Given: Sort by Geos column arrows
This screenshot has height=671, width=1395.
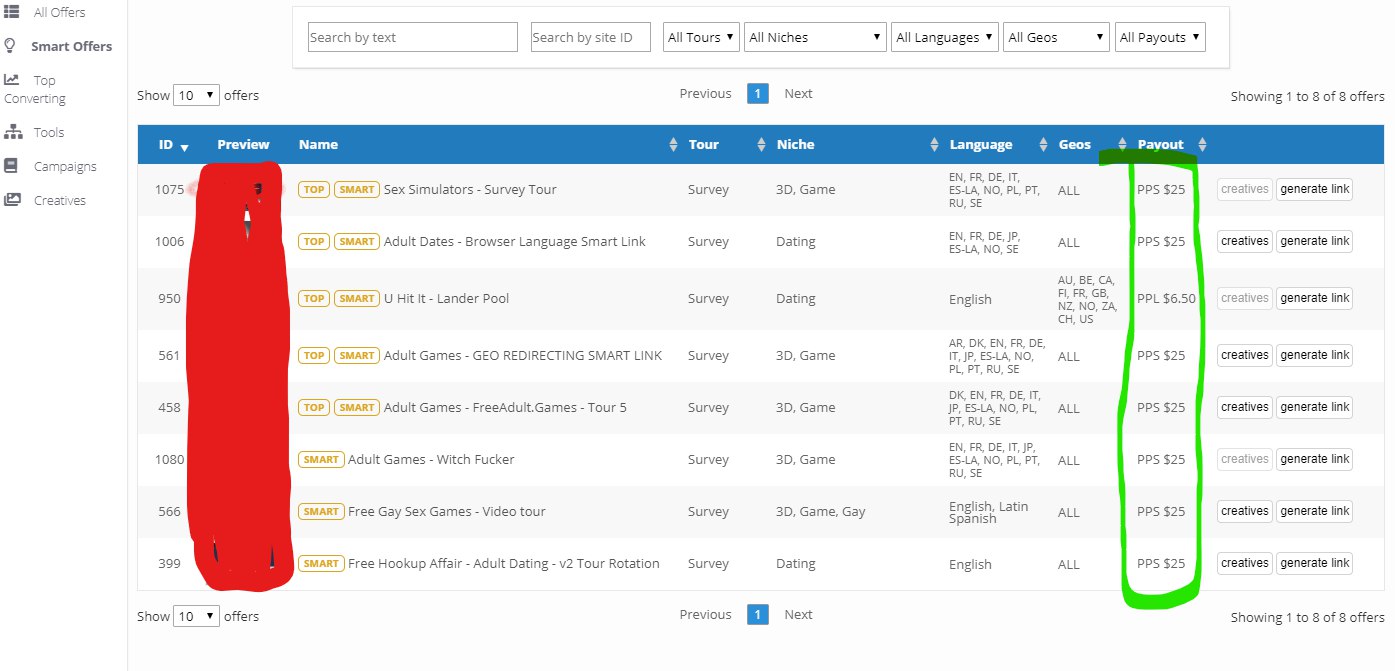Looking at the screenshot, I should pyautogui.click(x=1122, y=145).
